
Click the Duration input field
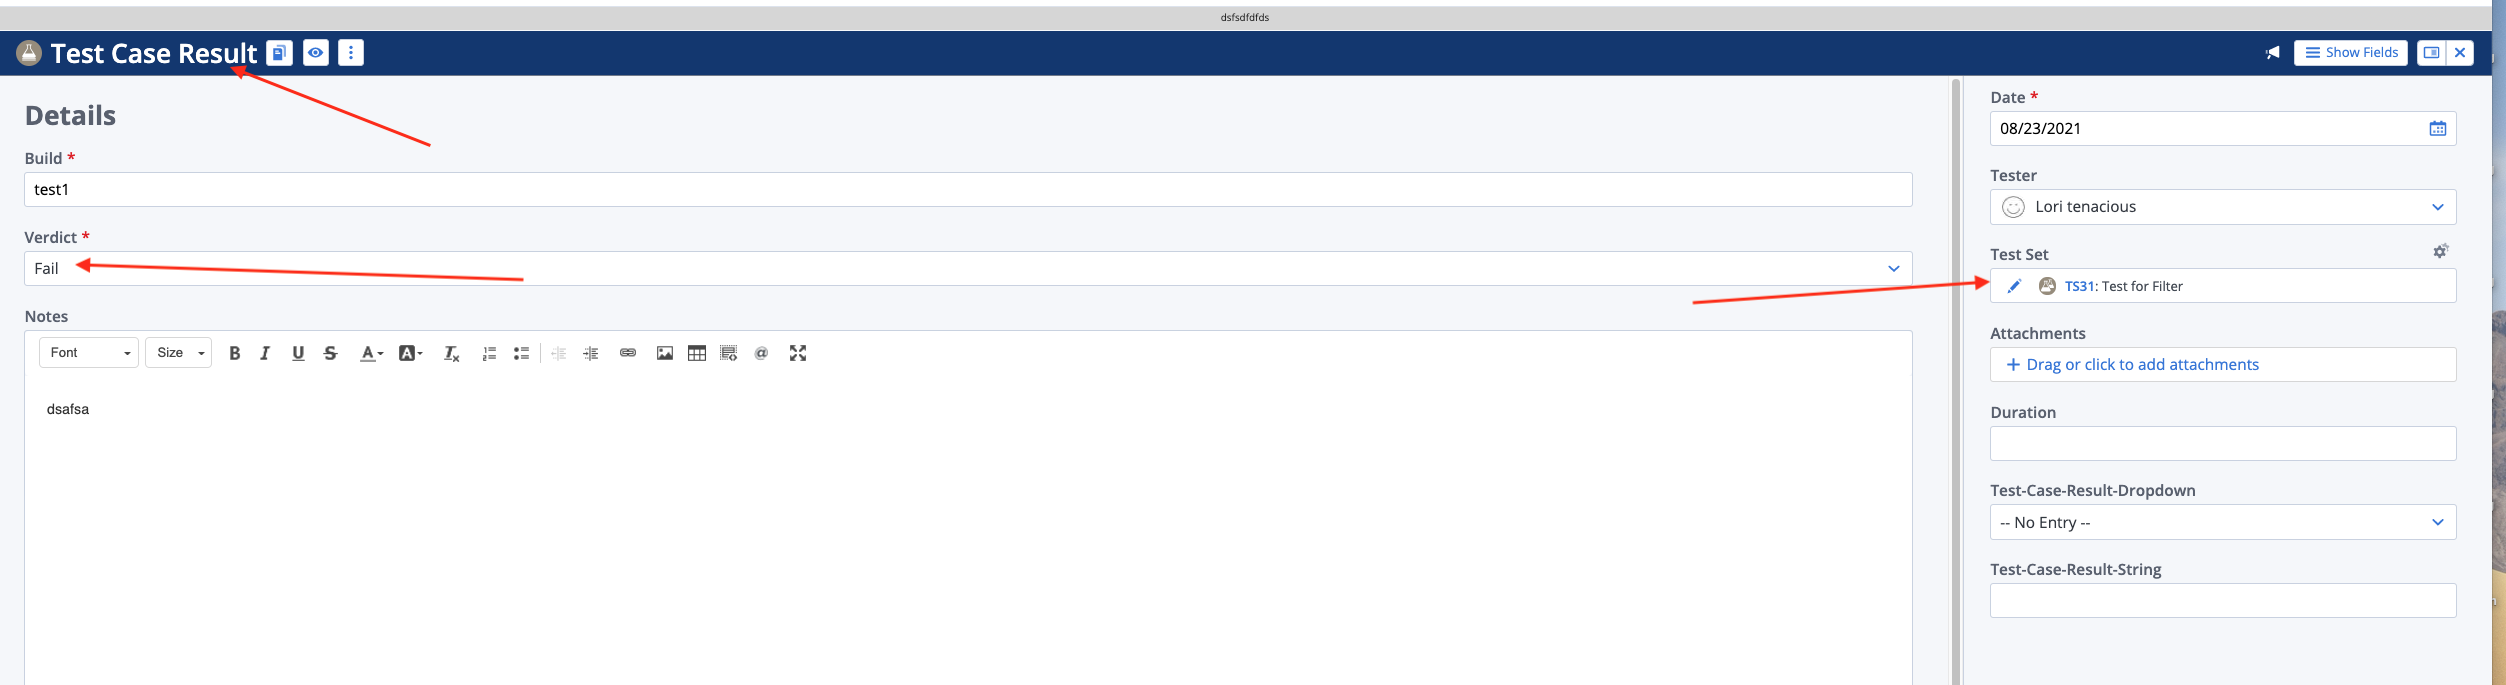[x=2223, y=444]
